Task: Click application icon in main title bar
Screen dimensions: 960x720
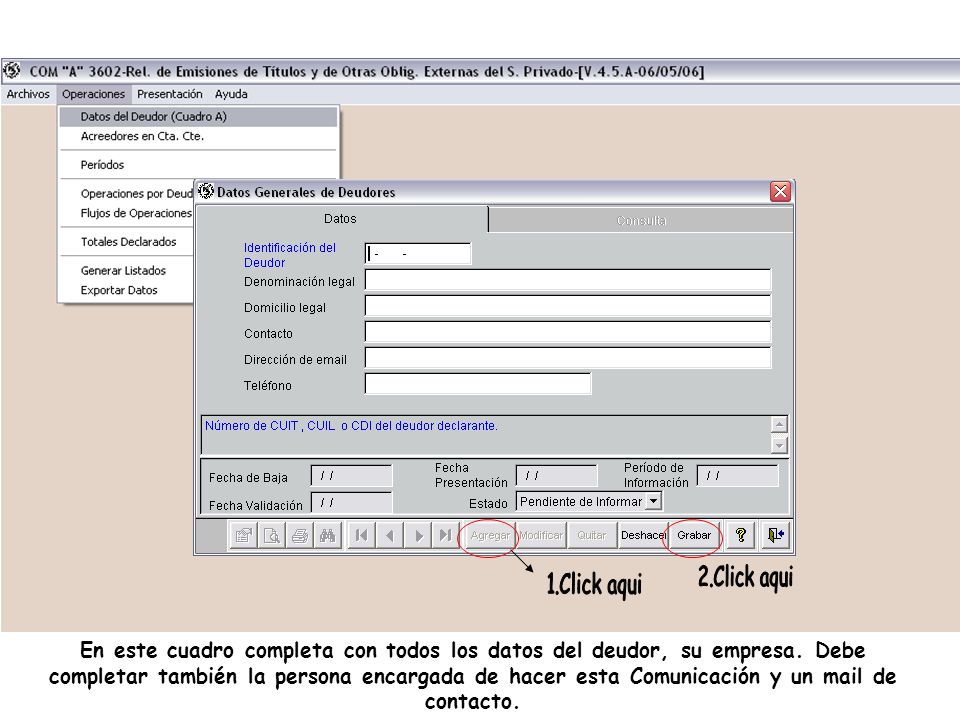Action: click(12, 71)
